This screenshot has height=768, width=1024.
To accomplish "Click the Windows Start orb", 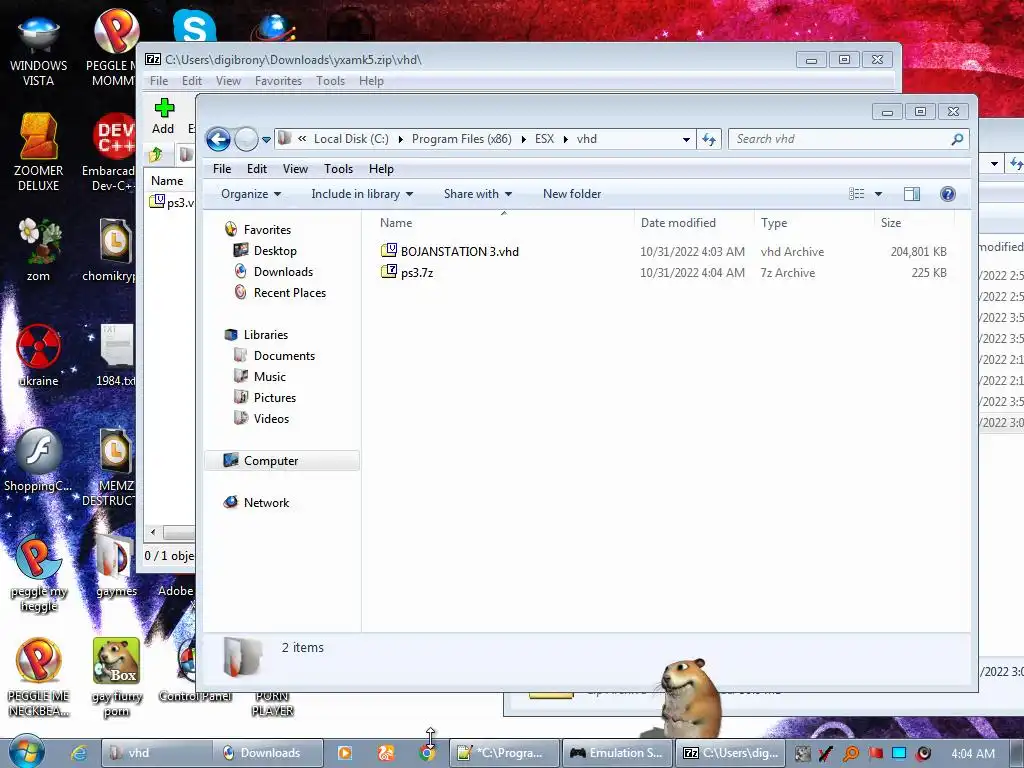I will point(27,752).
